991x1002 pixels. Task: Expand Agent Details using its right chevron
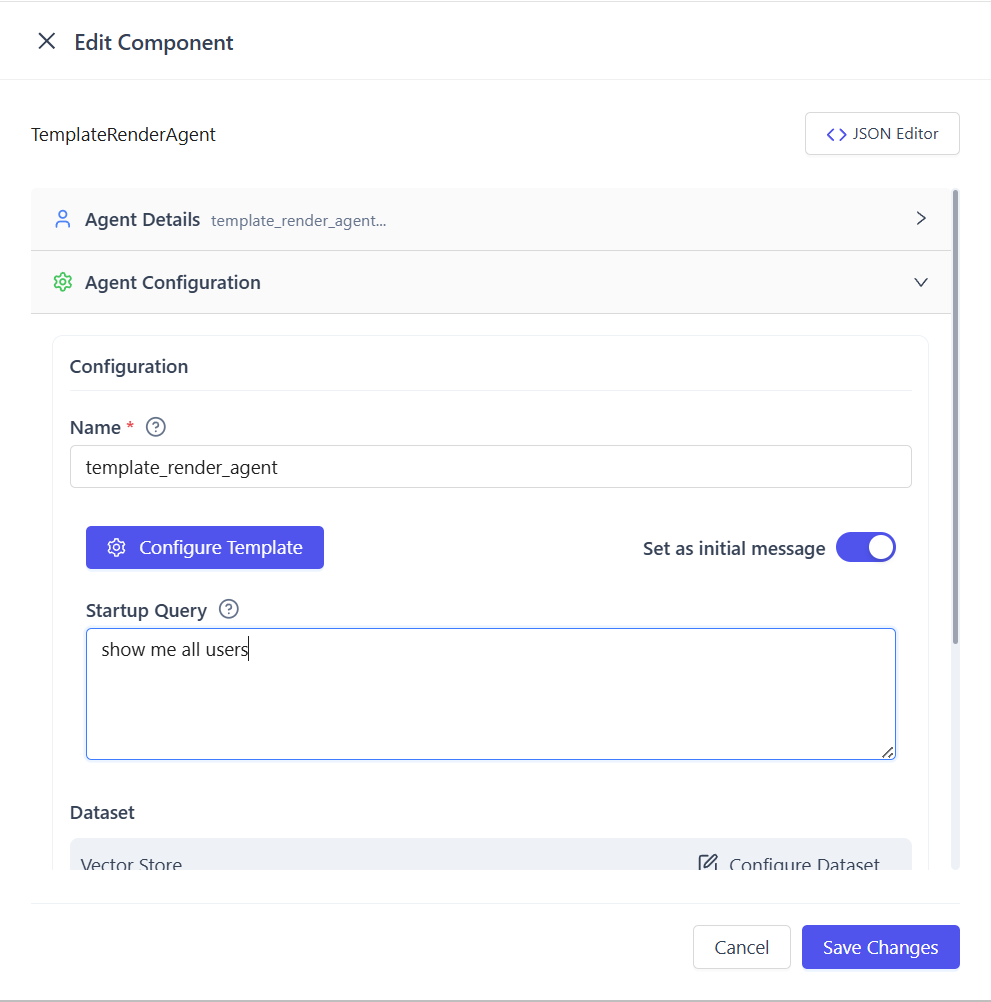pos(921,219)
